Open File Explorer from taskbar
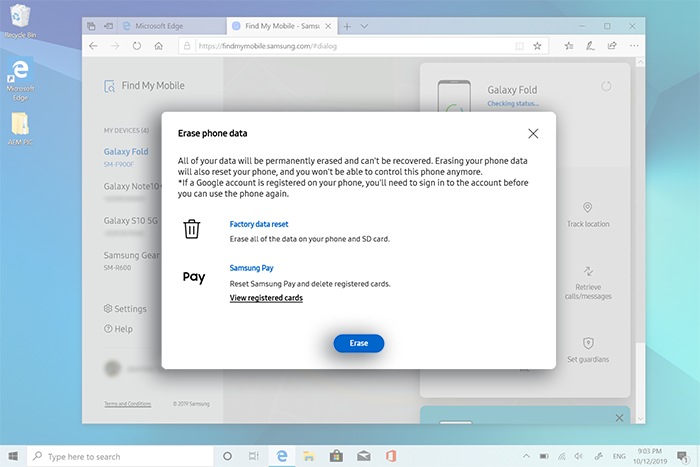 (308, 456)
